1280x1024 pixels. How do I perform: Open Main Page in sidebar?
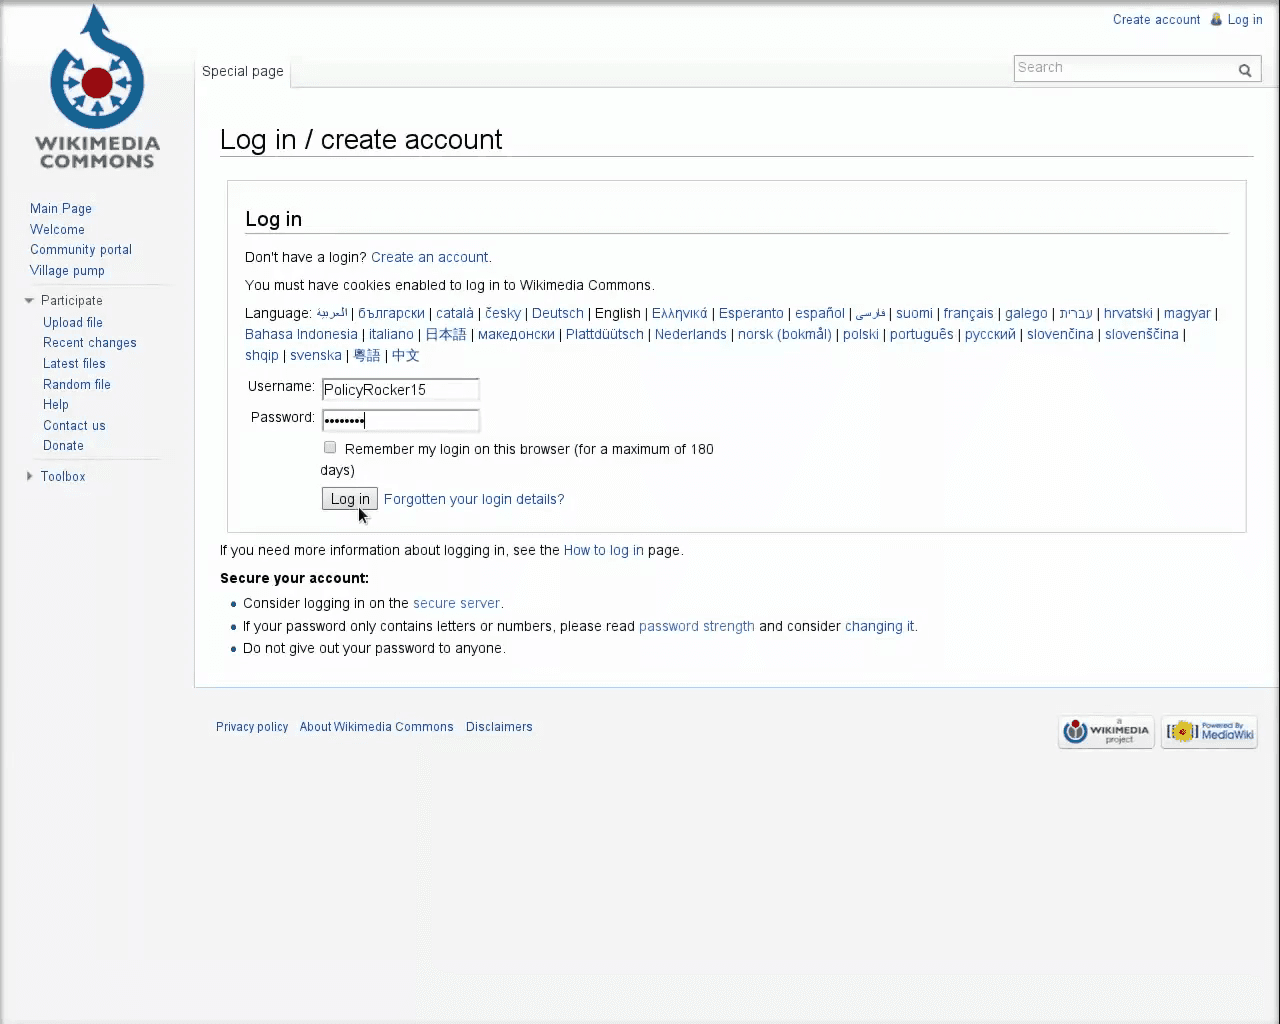[x=61, y=208]
